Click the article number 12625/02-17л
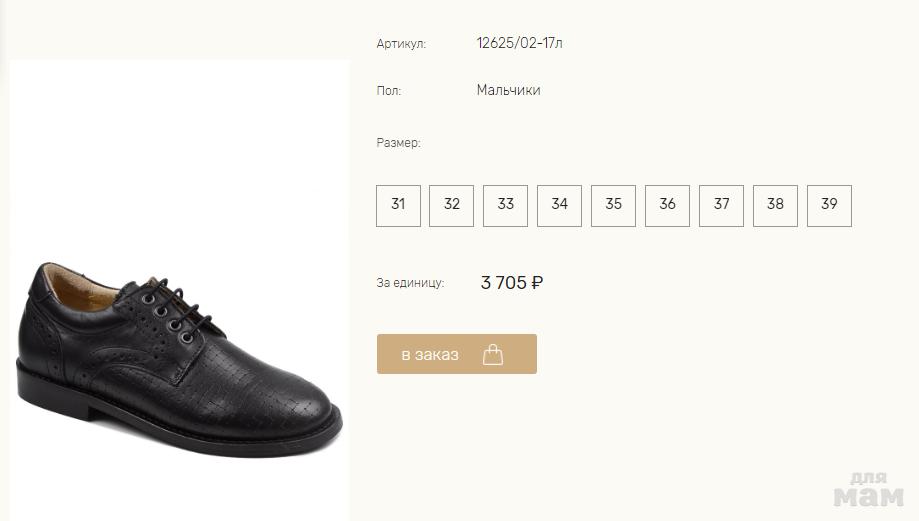Image resolution: width=919 pixels, height=521 pixels. (526, 43)
